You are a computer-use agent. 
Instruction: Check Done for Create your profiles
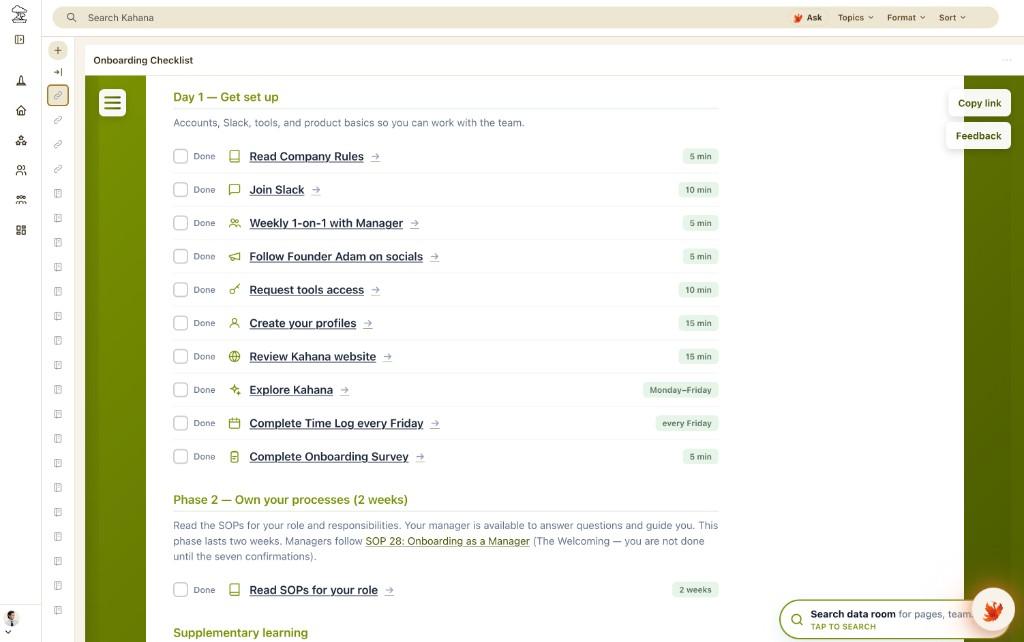pos(180,323)
